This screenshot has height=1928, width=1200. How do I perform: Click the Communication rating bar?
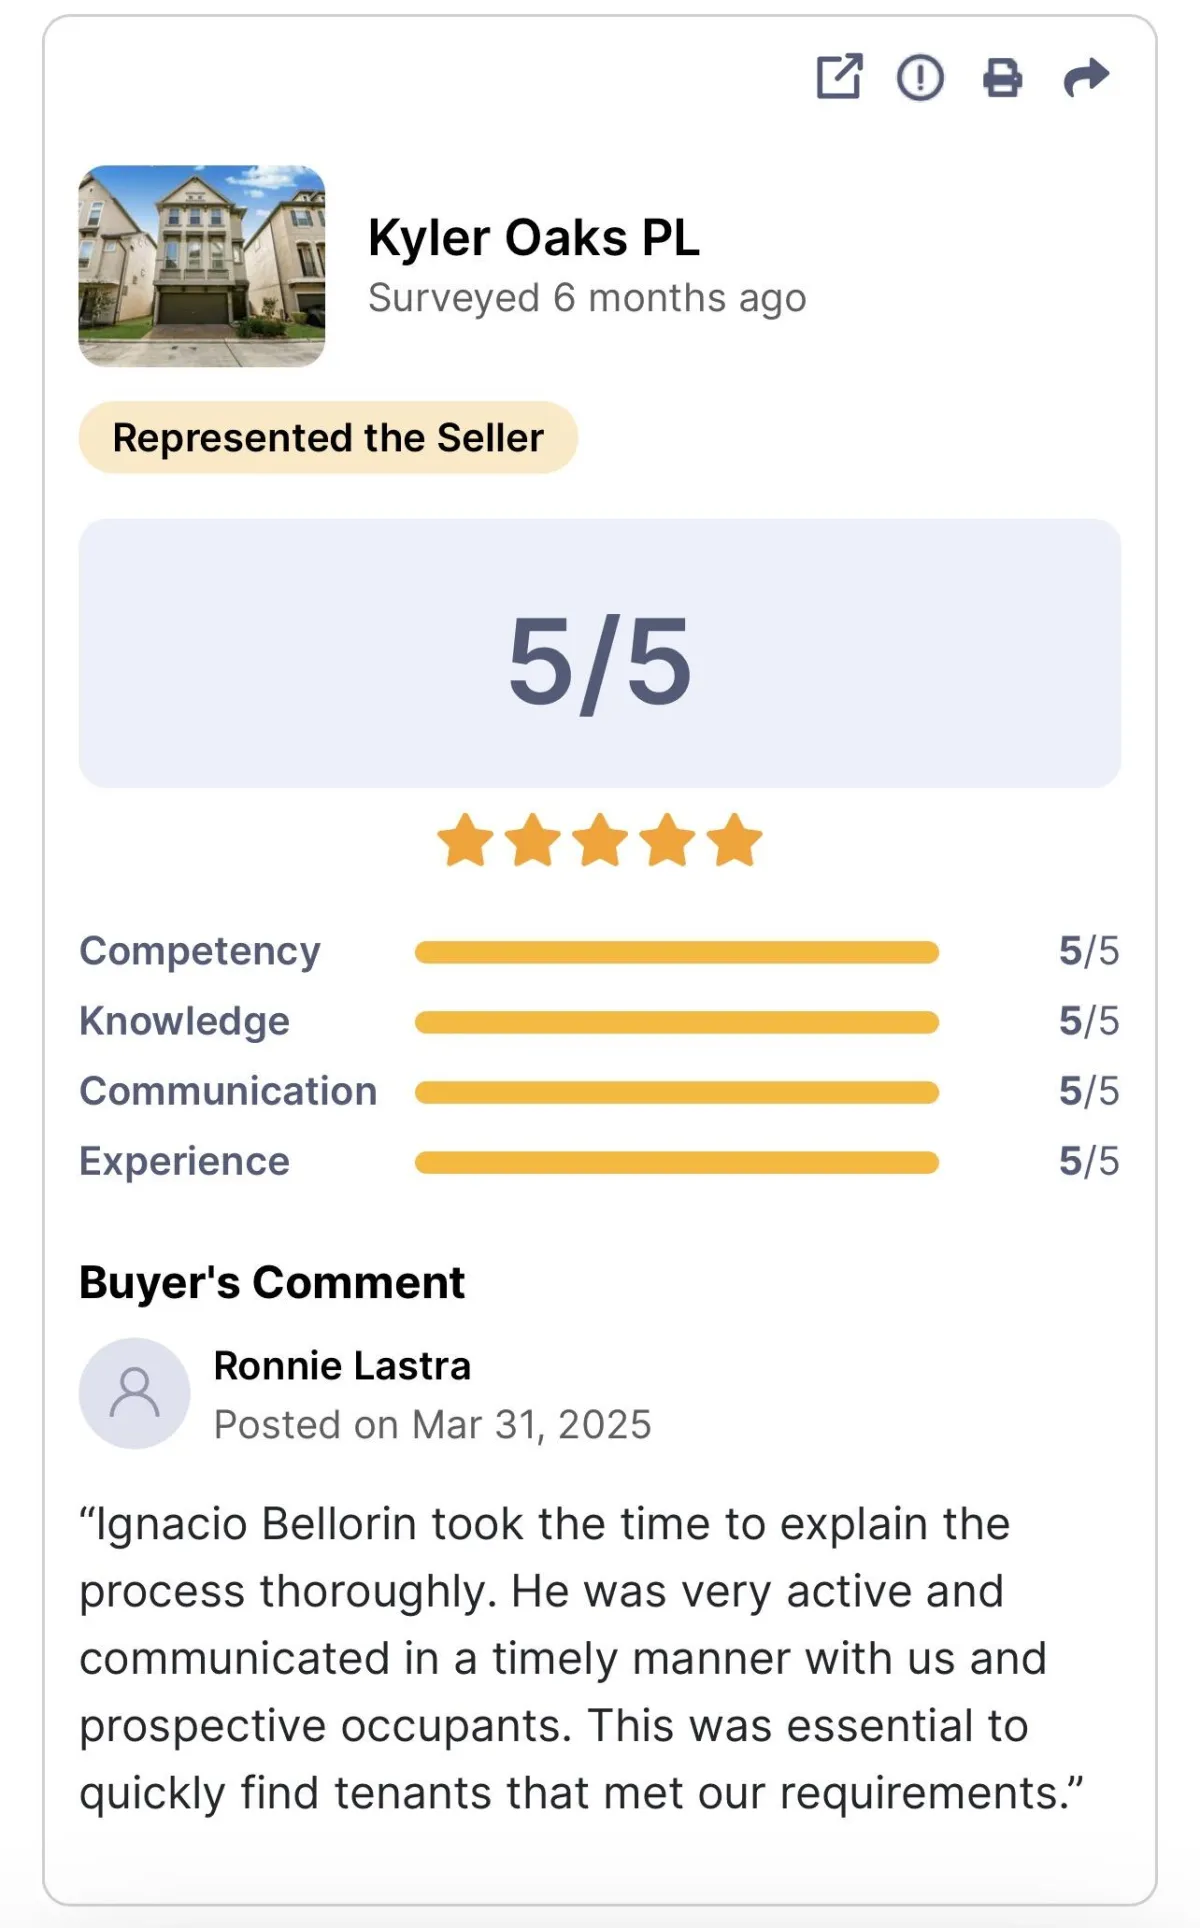[676, 1092]
